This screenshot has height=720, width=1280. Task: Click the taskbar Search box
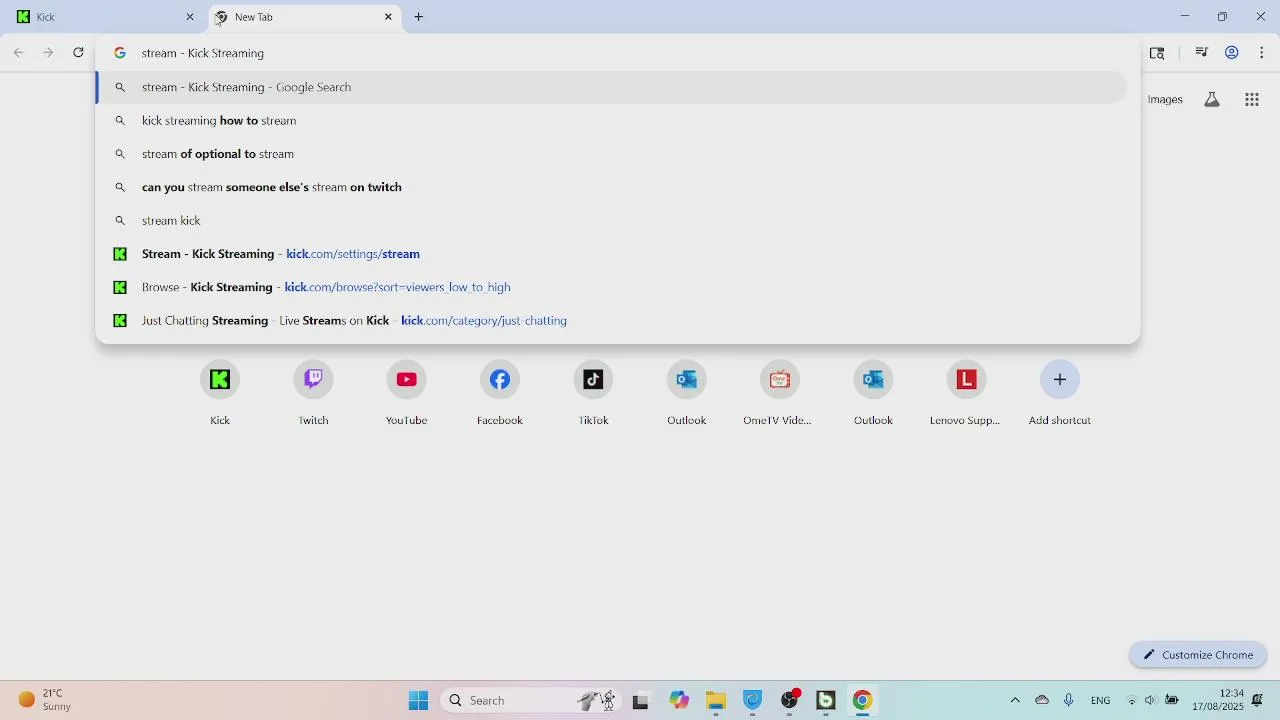(x=530, y=701)
